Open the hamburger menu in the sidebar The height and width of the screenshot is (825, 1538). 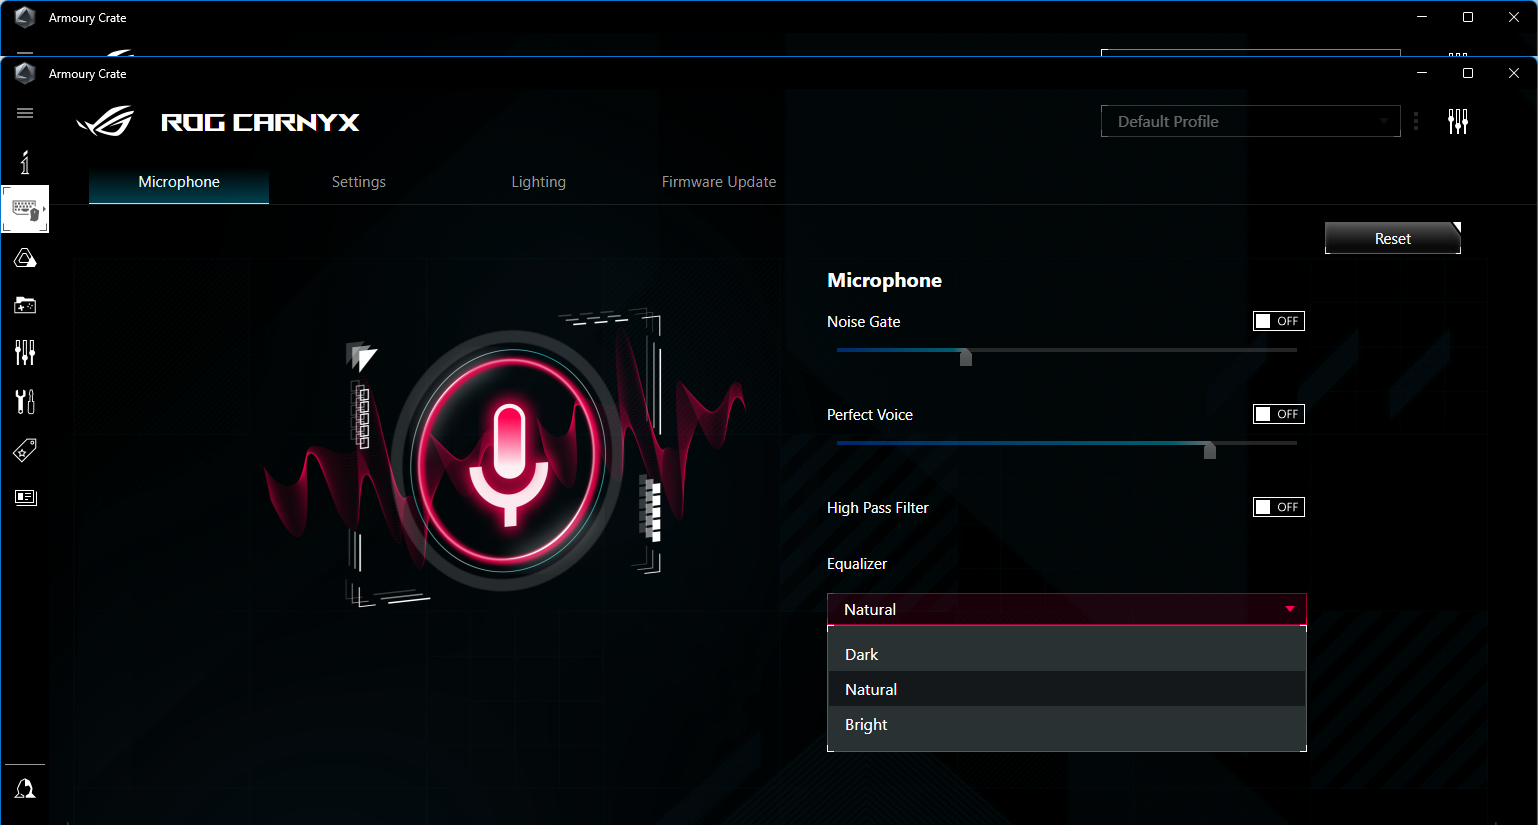pos(25,113)
